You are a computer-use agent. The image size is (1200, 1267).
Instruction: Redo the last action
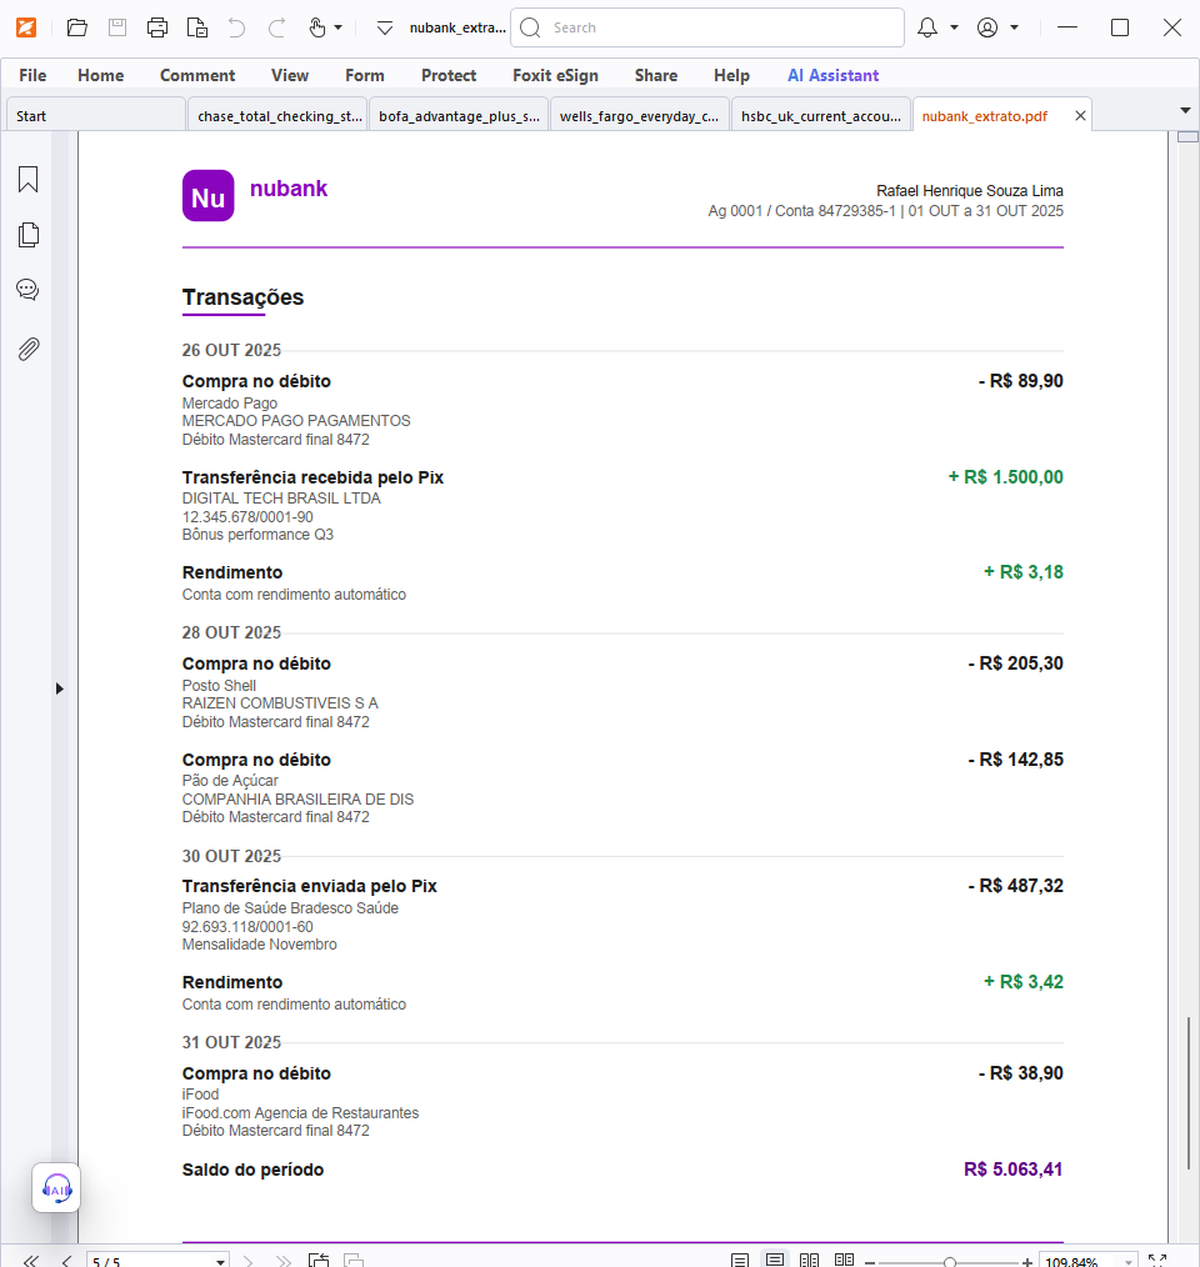pyautogui.click(x=277, y=28)
